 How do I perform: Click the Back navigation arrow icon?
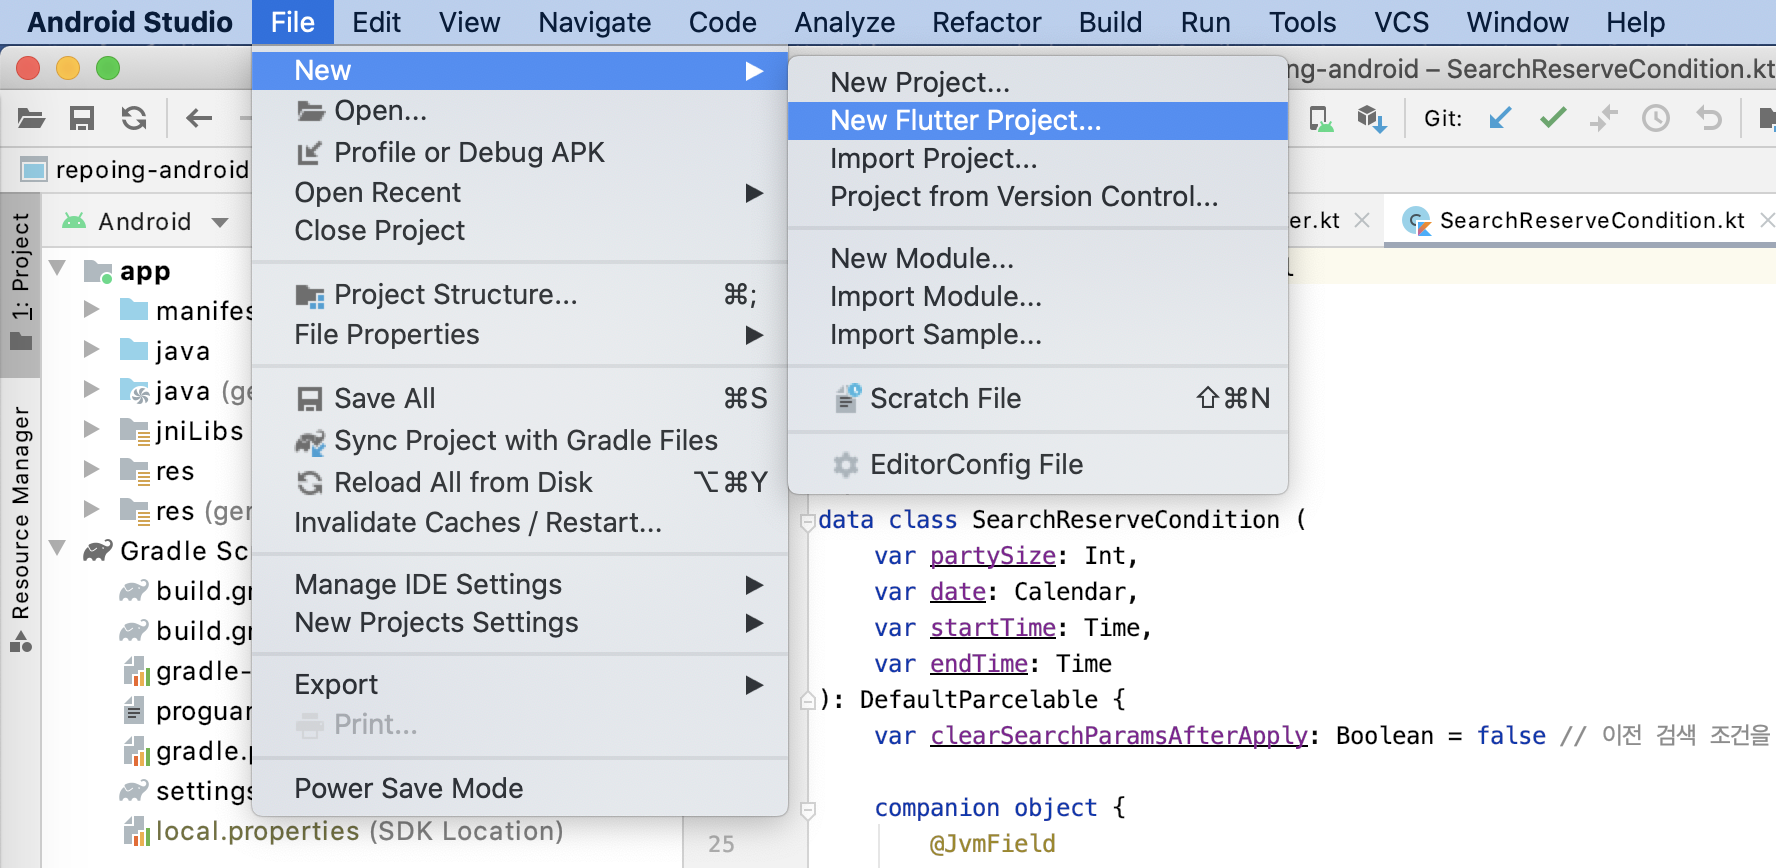pos(199,119)
